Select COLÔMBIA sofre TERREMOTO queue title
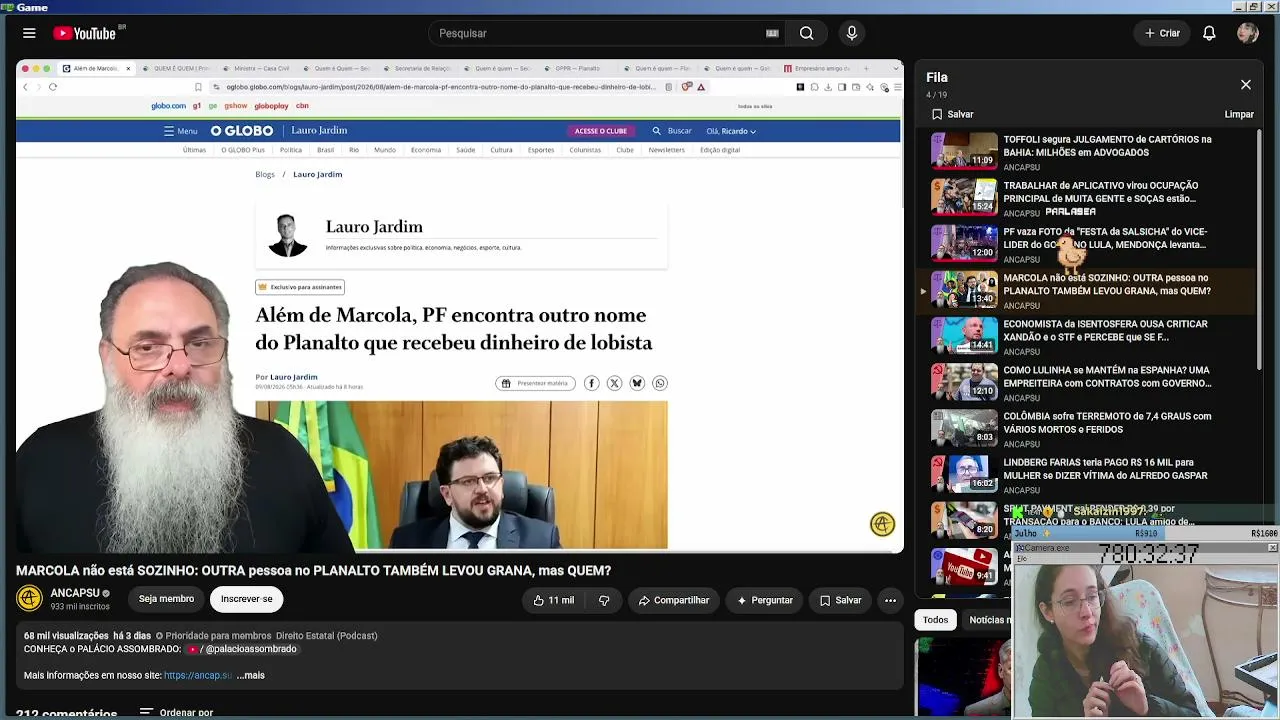Screen dimensions: 1280x720 [x=1107, y=423]
